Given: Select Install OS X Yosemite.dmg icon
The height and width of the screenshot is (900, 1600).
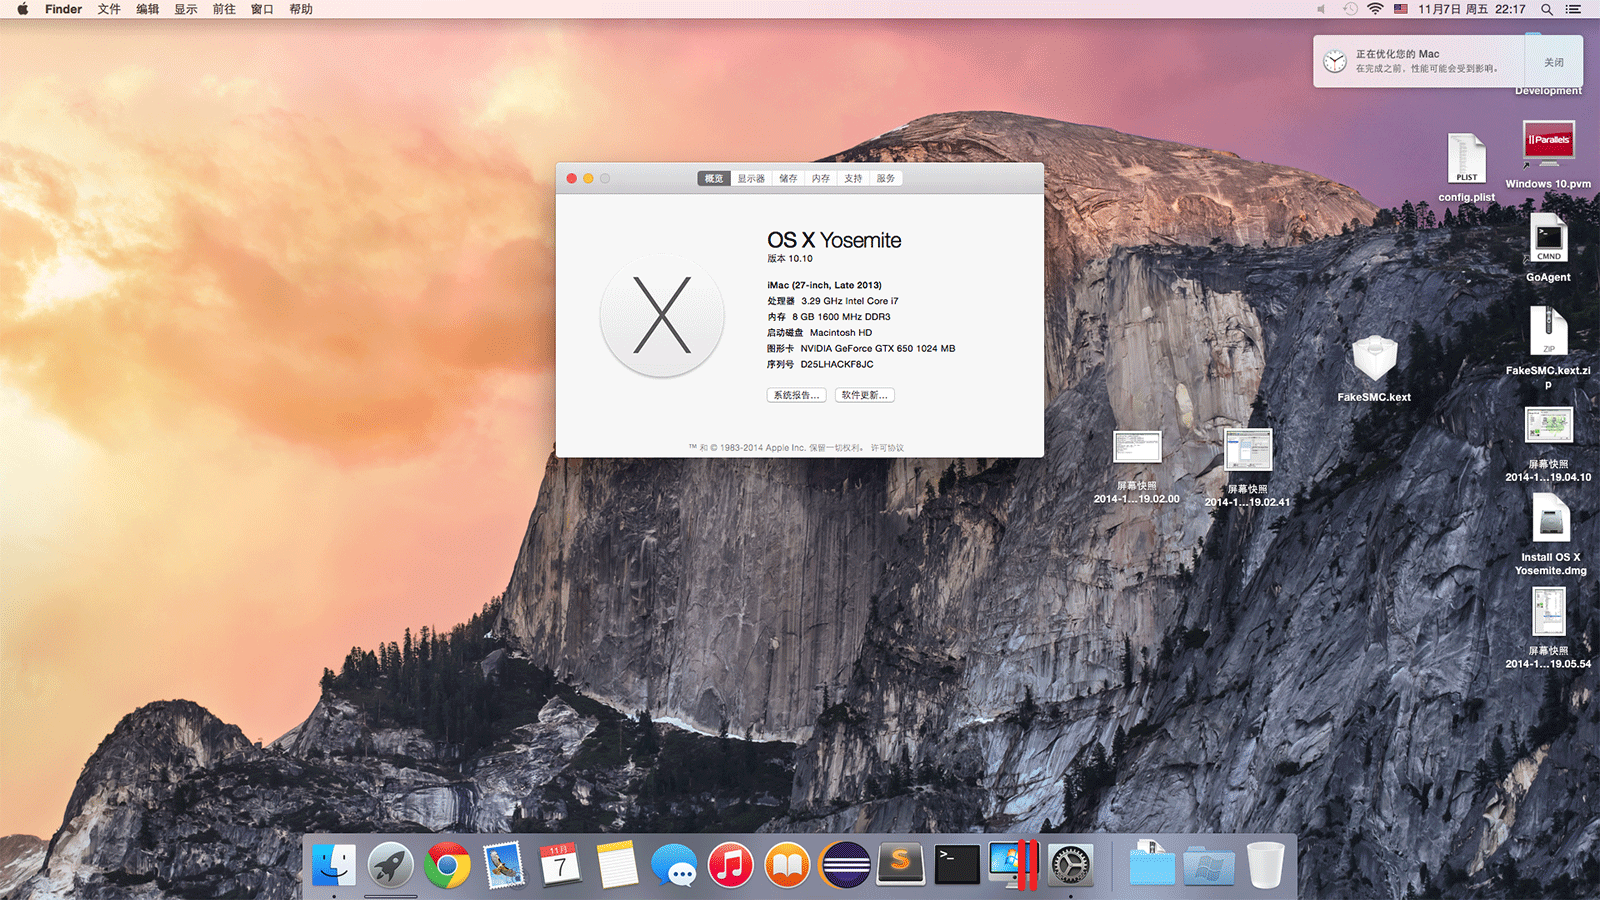Looking at the screenshot, I should (x=1550, y=518).
